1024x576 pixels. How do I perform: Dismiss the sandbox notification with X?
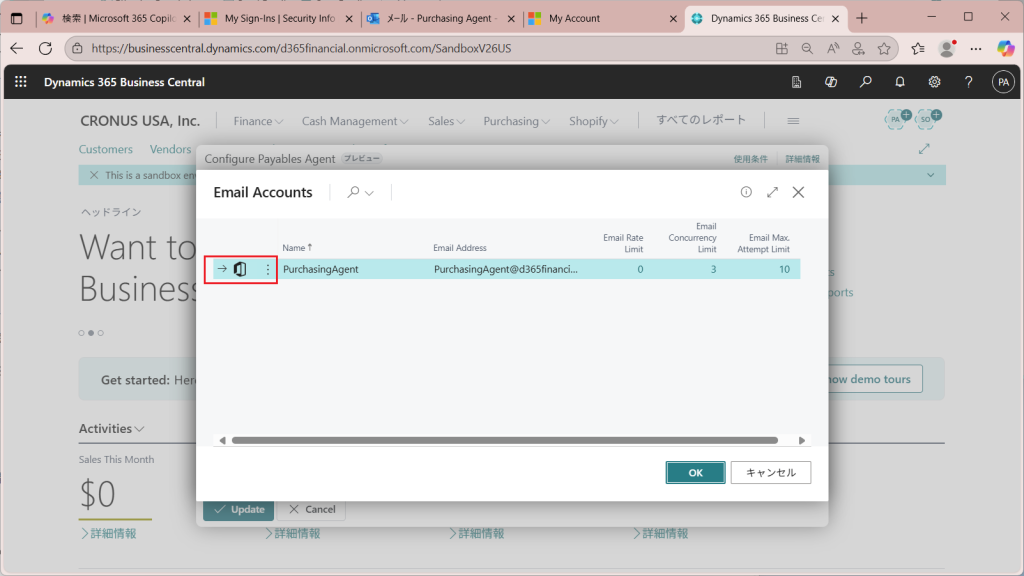click(93, 175)
